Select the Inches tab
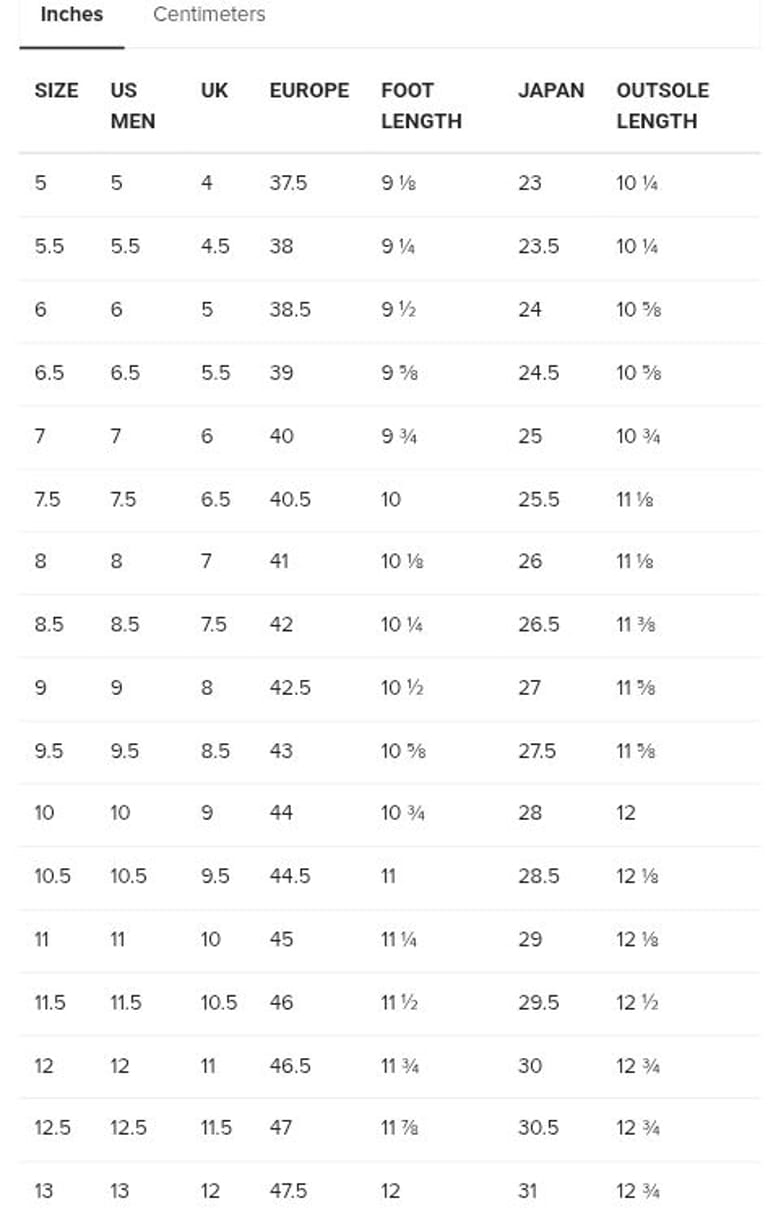768x1219 pixels. pos(71,15)
